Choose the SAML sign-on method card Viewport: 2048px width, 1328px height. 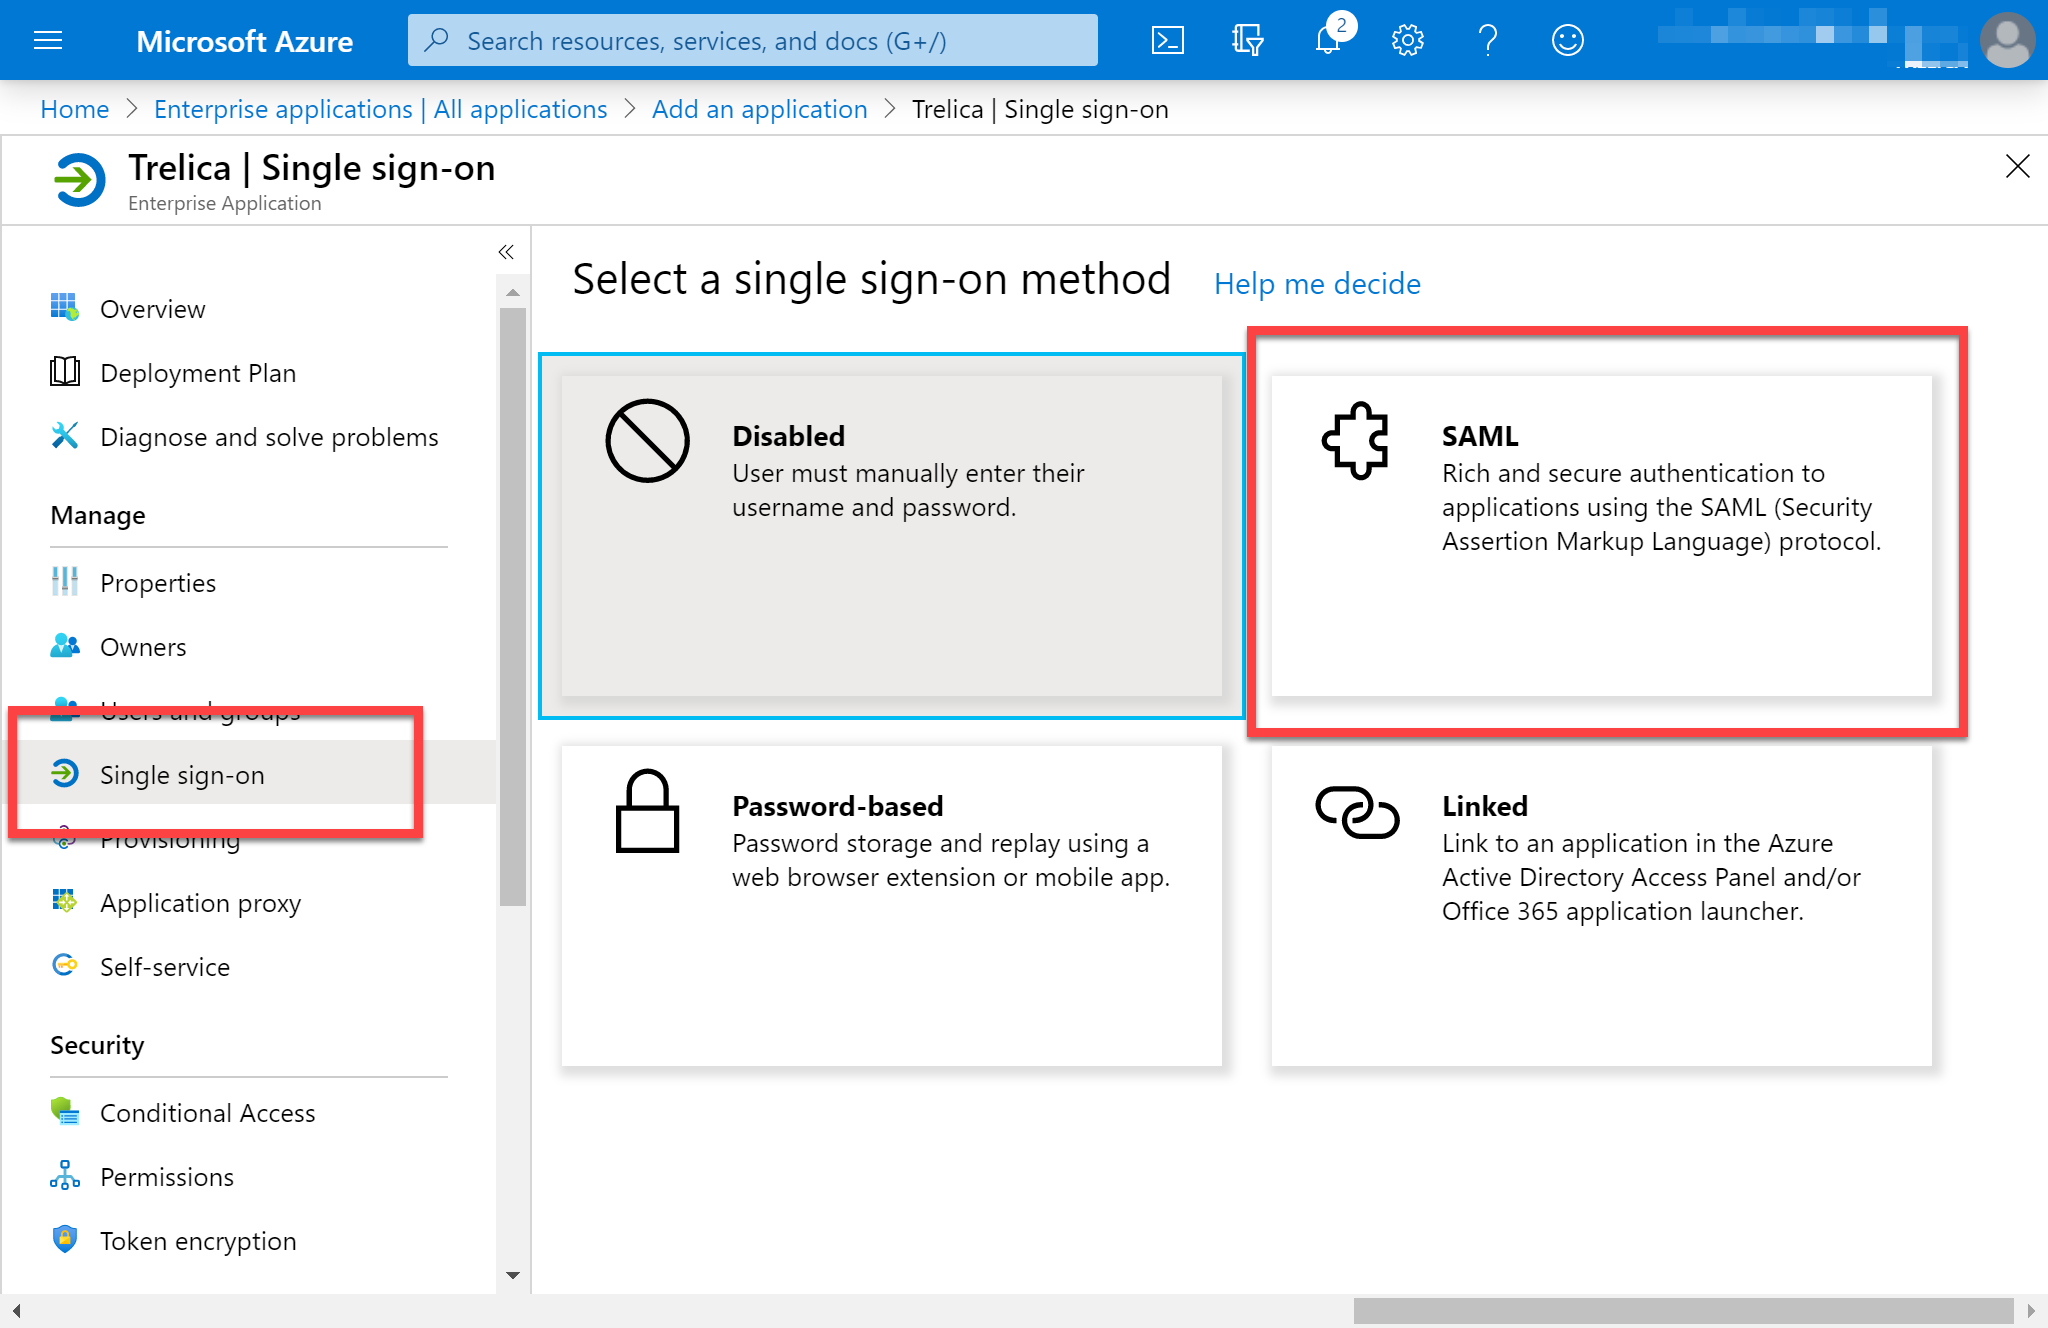(1601, 536)
